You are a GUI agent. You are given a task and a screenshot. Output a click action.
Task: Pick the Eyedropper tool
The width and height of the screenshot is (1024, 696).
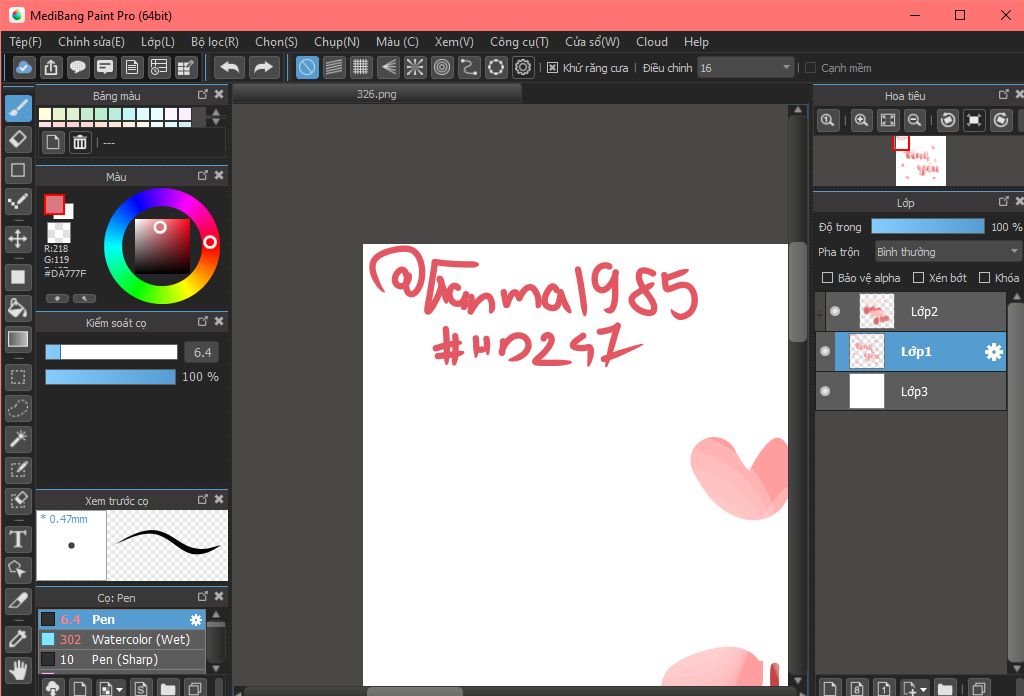18,639
